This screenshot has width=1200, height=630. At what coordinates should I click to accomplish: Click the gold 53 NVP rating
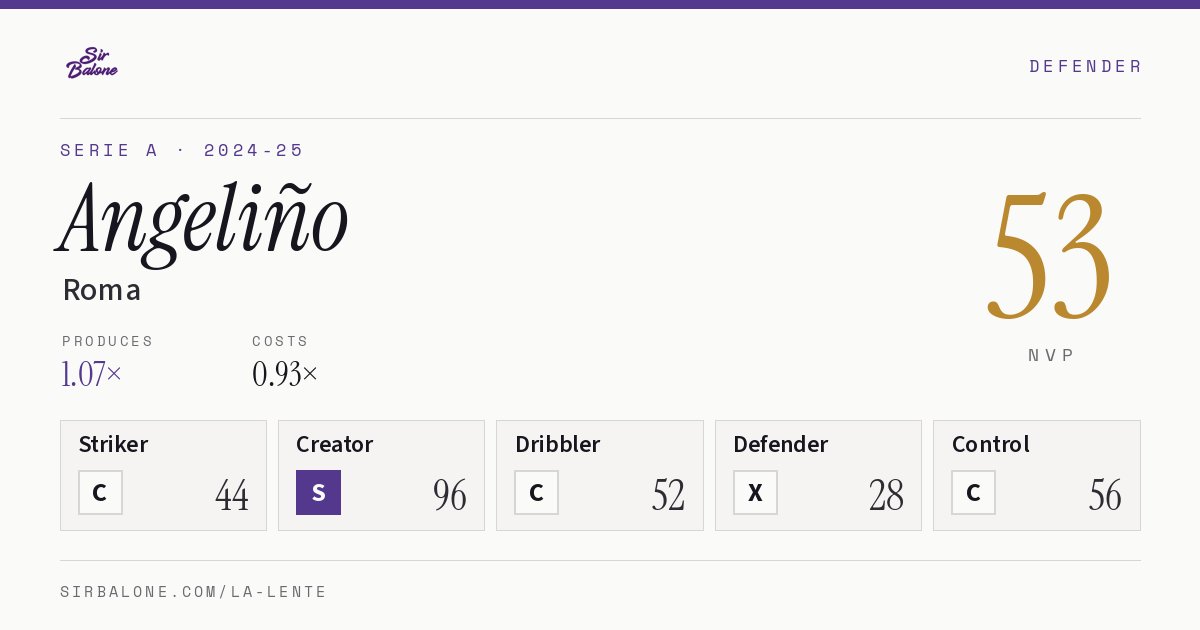(1050, 257)
